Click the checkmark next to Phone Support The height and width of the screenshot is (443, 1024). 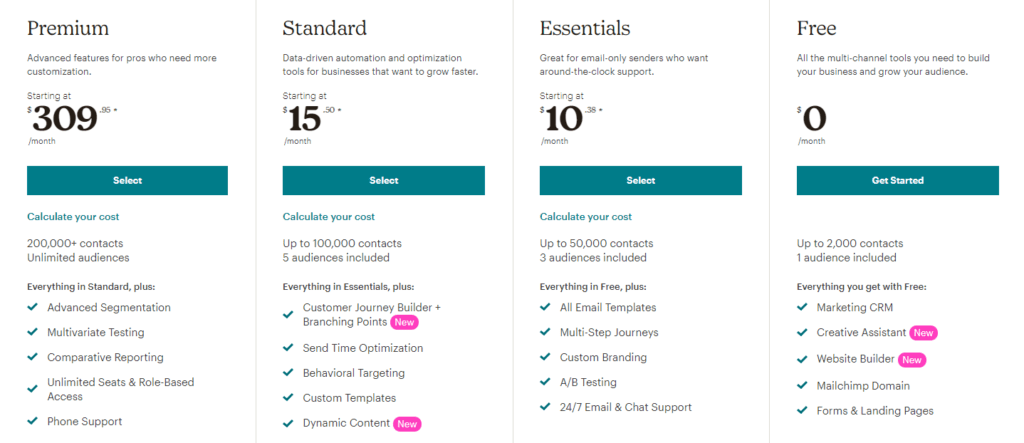[32, 421]
